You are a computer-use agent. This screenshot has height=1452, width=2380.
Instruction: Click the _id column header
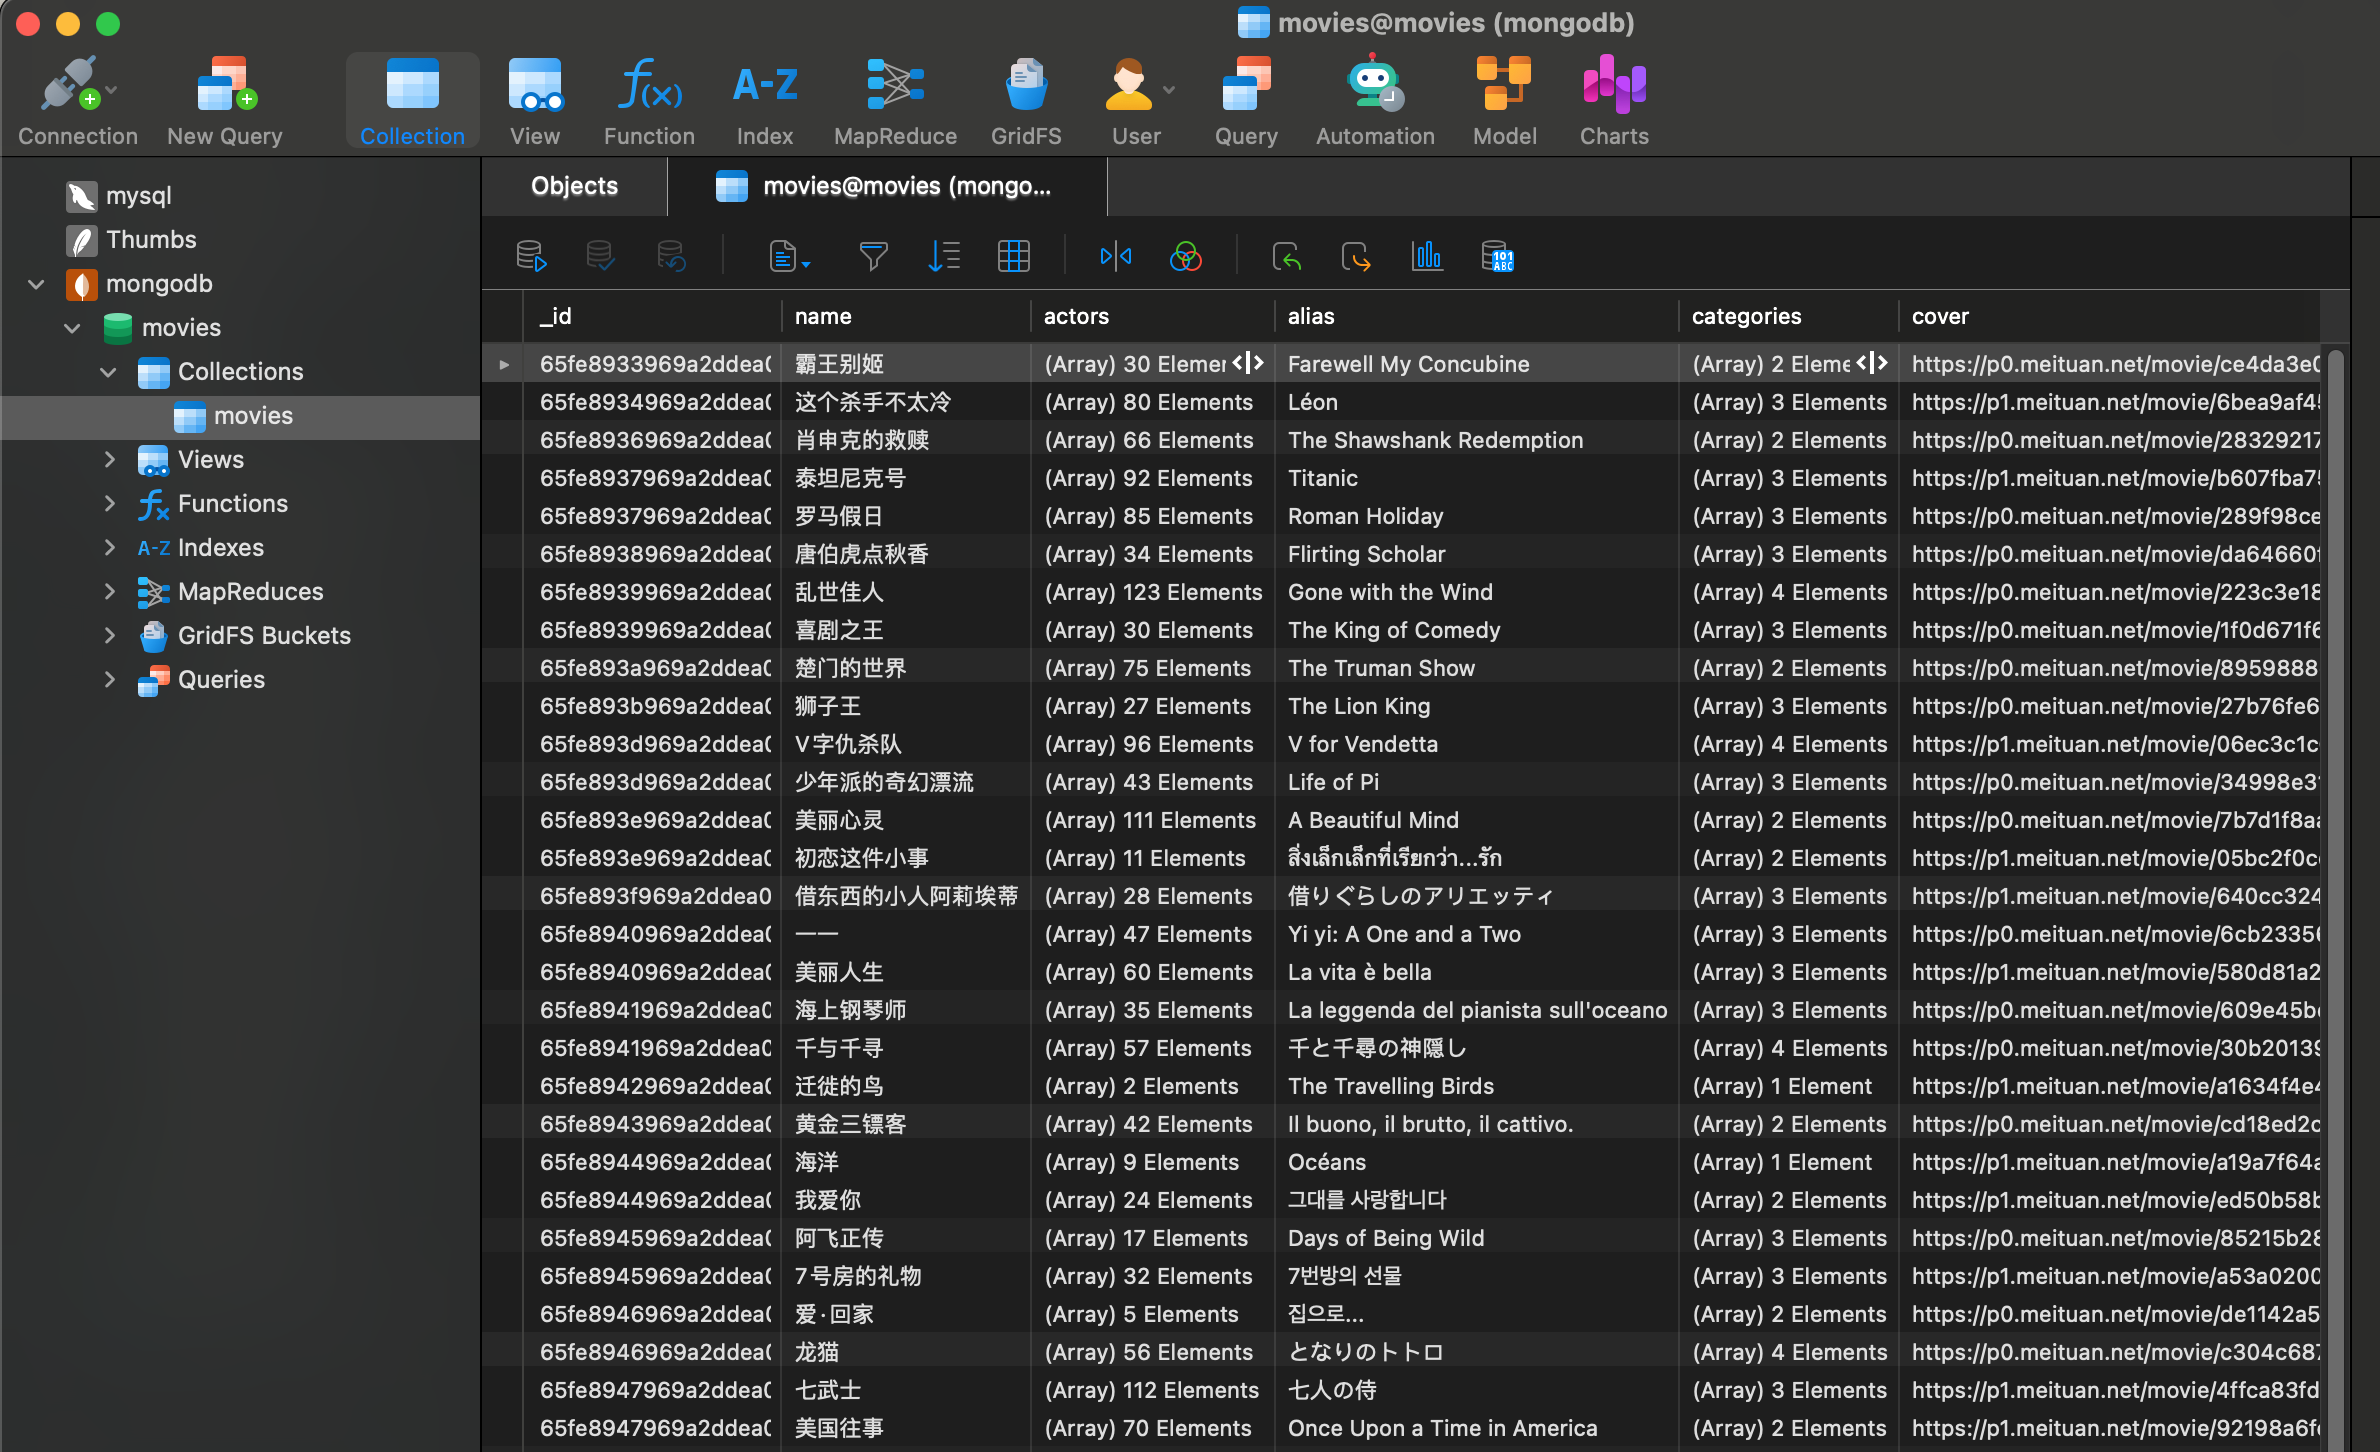click(x=651, y=316)
